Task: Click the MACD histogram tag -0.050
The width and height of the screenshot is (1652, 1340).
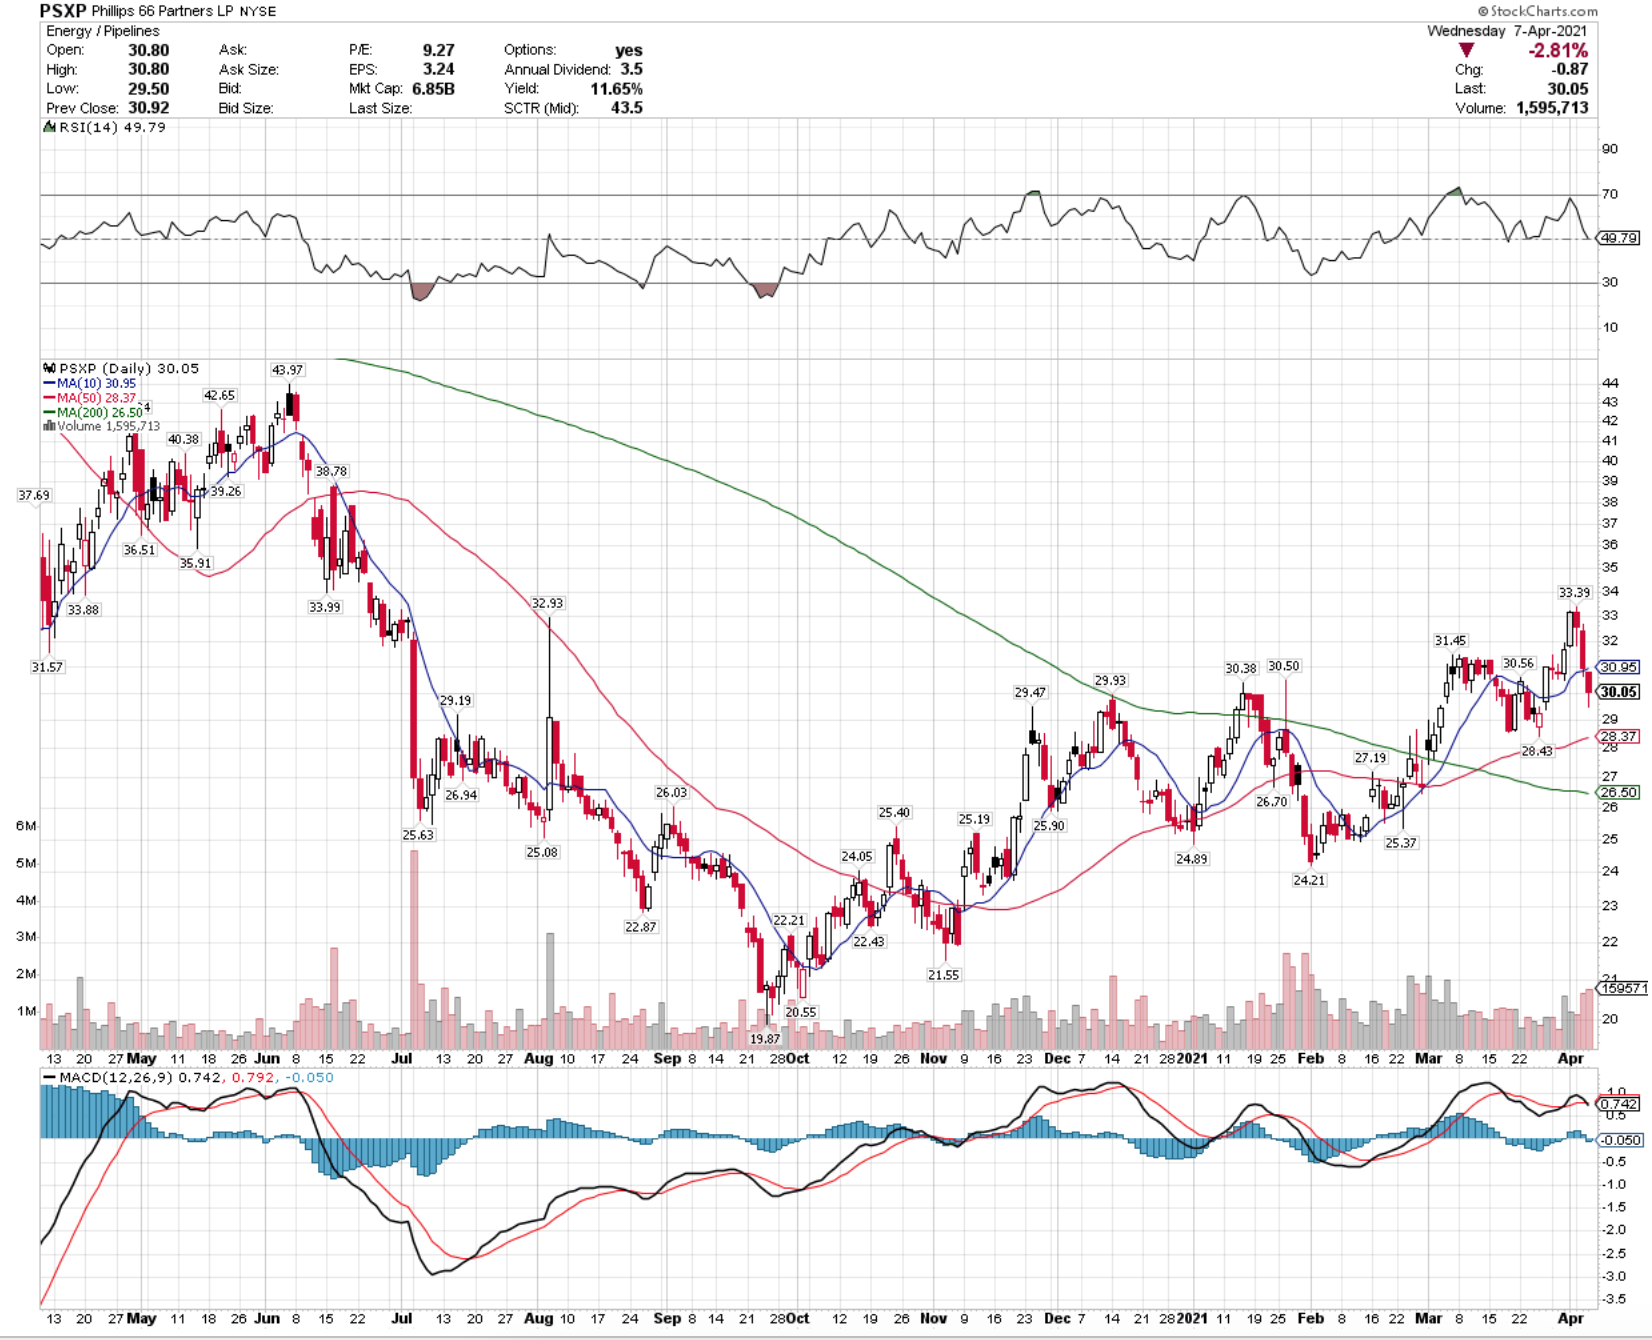Action: pos(1619,1140)
